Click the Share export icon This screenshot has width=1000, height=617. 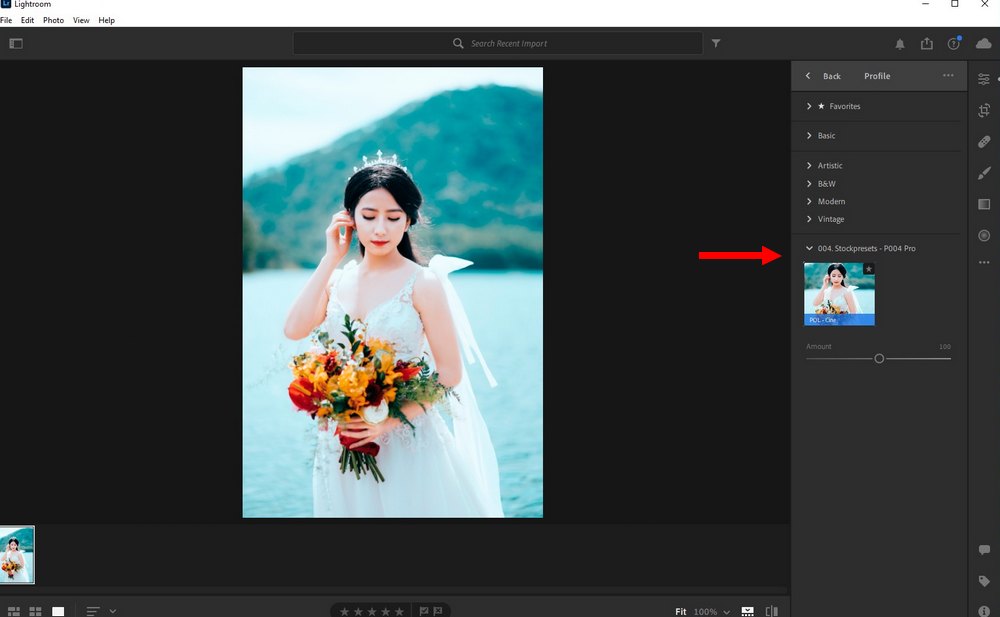point(927,44)
